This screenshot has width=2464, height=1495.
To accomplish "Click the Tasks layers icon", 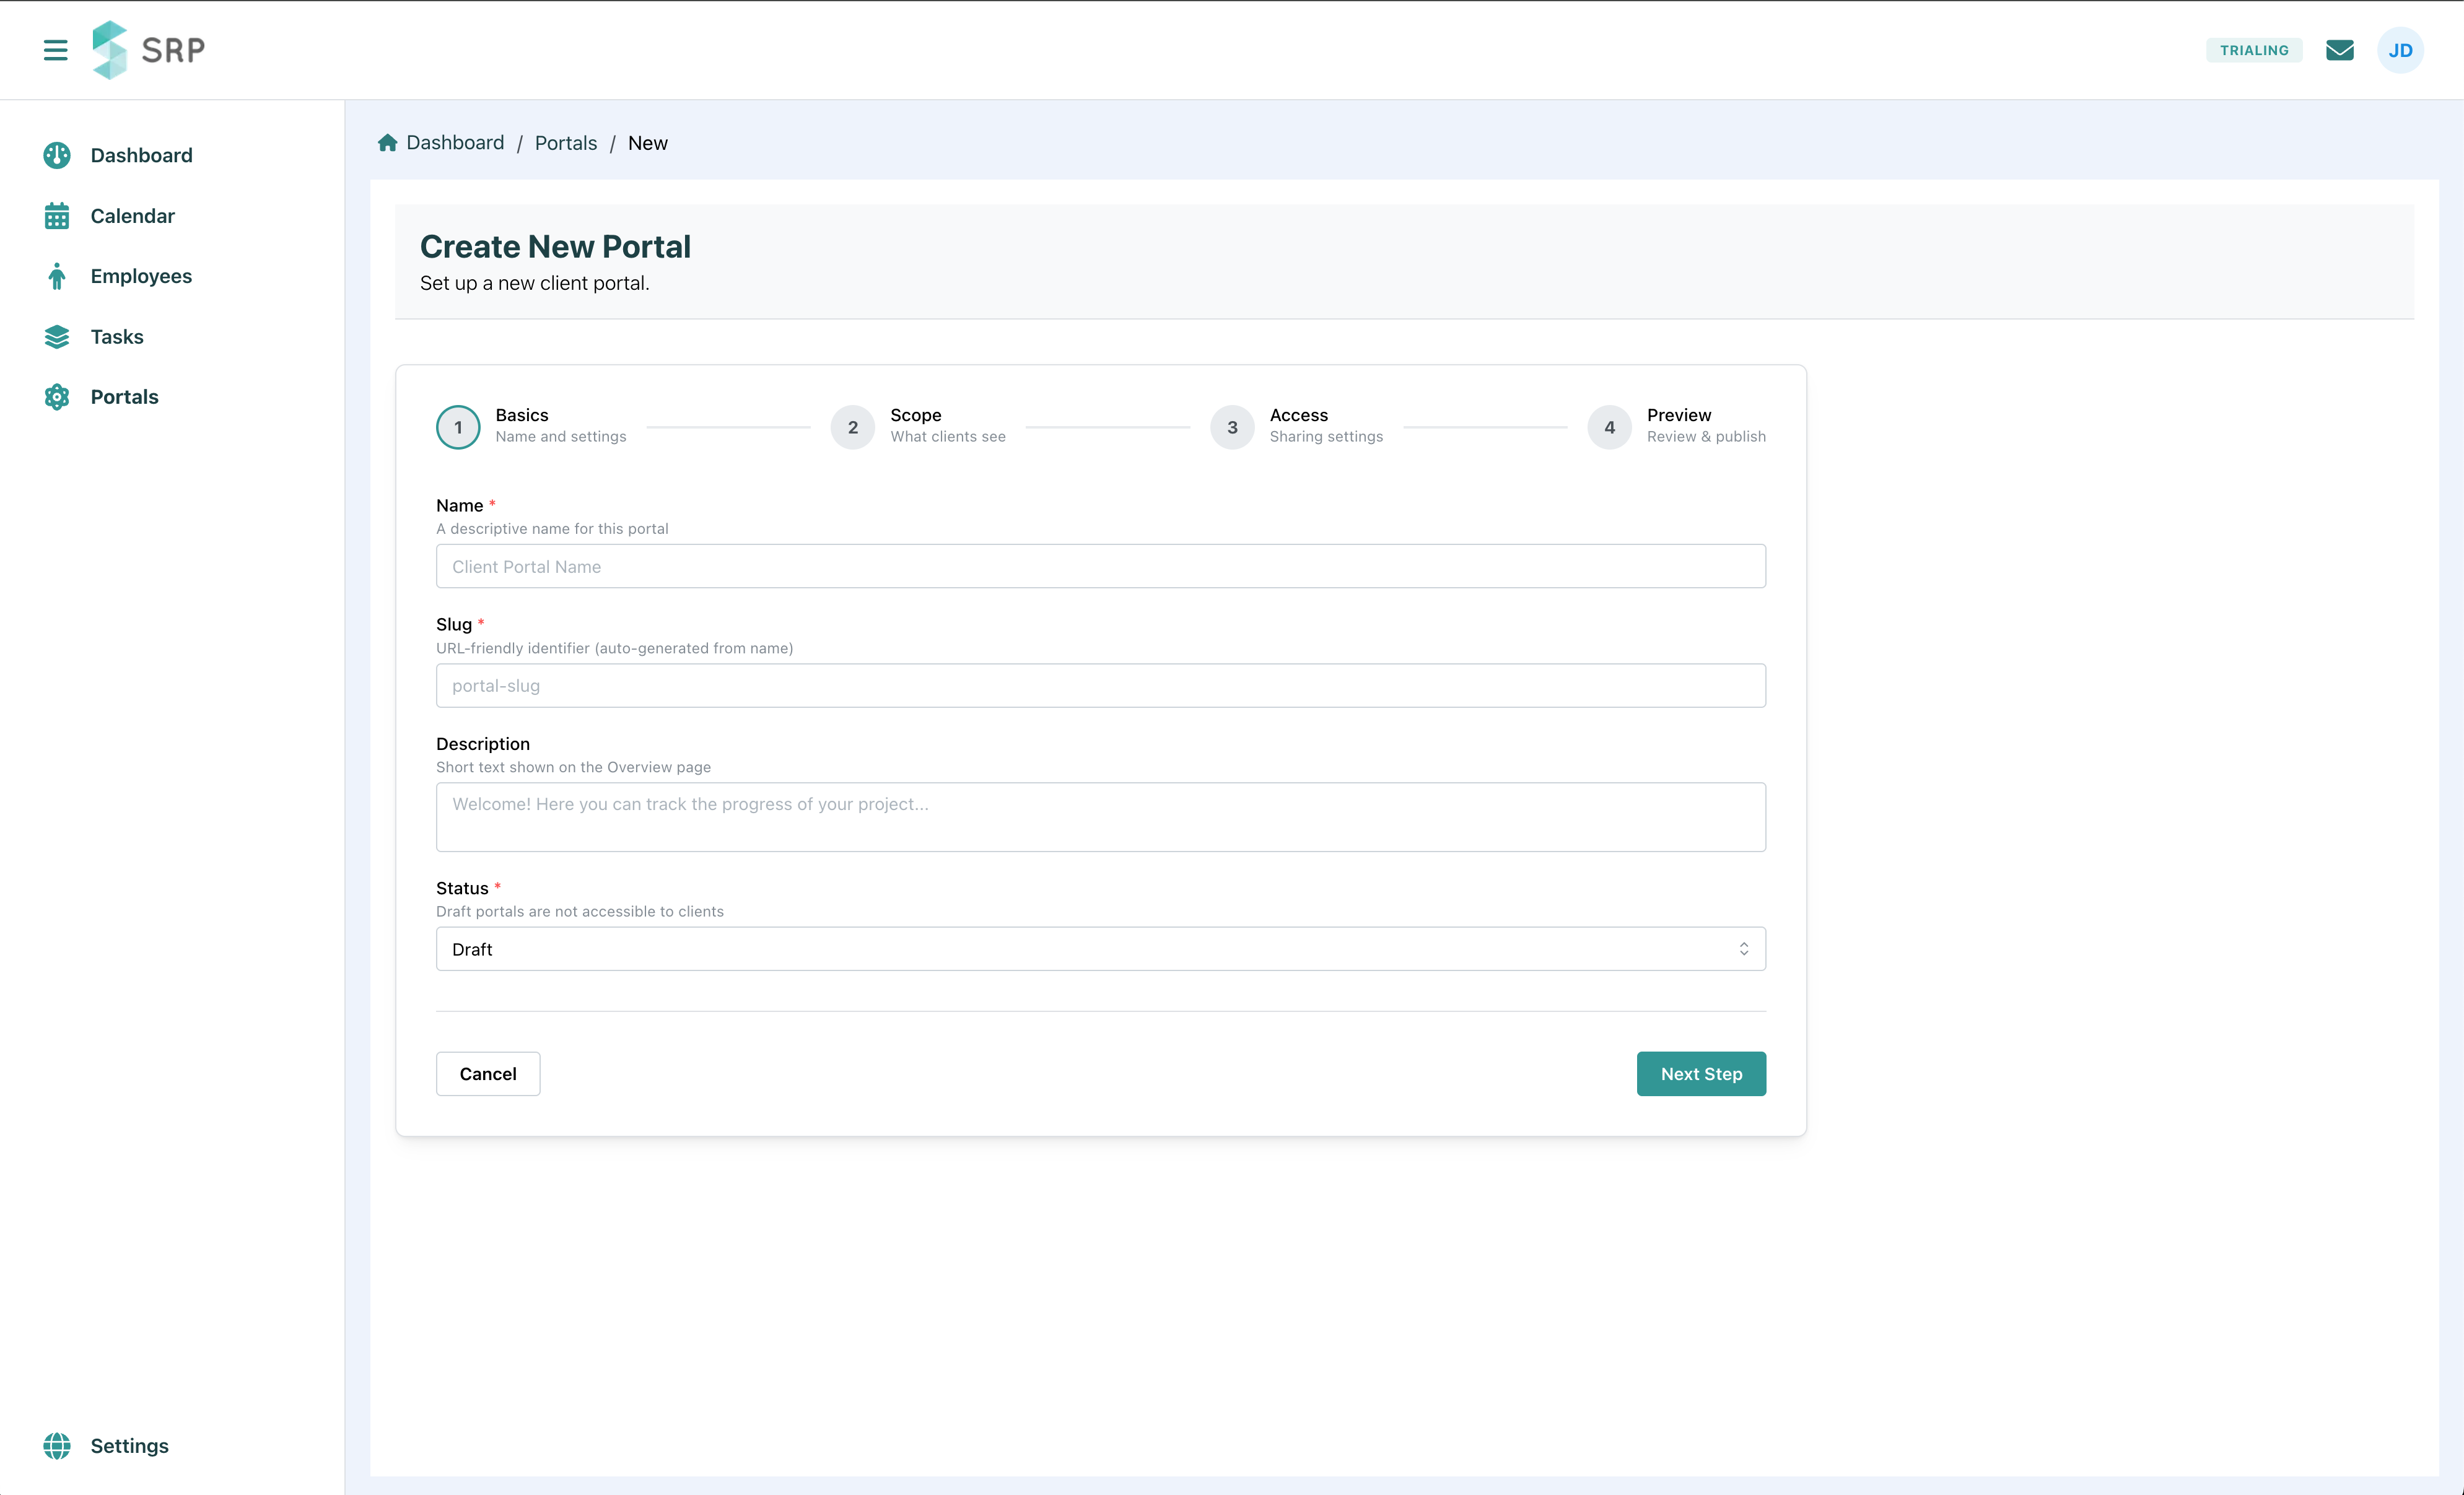I will click(x=57, y=337).
